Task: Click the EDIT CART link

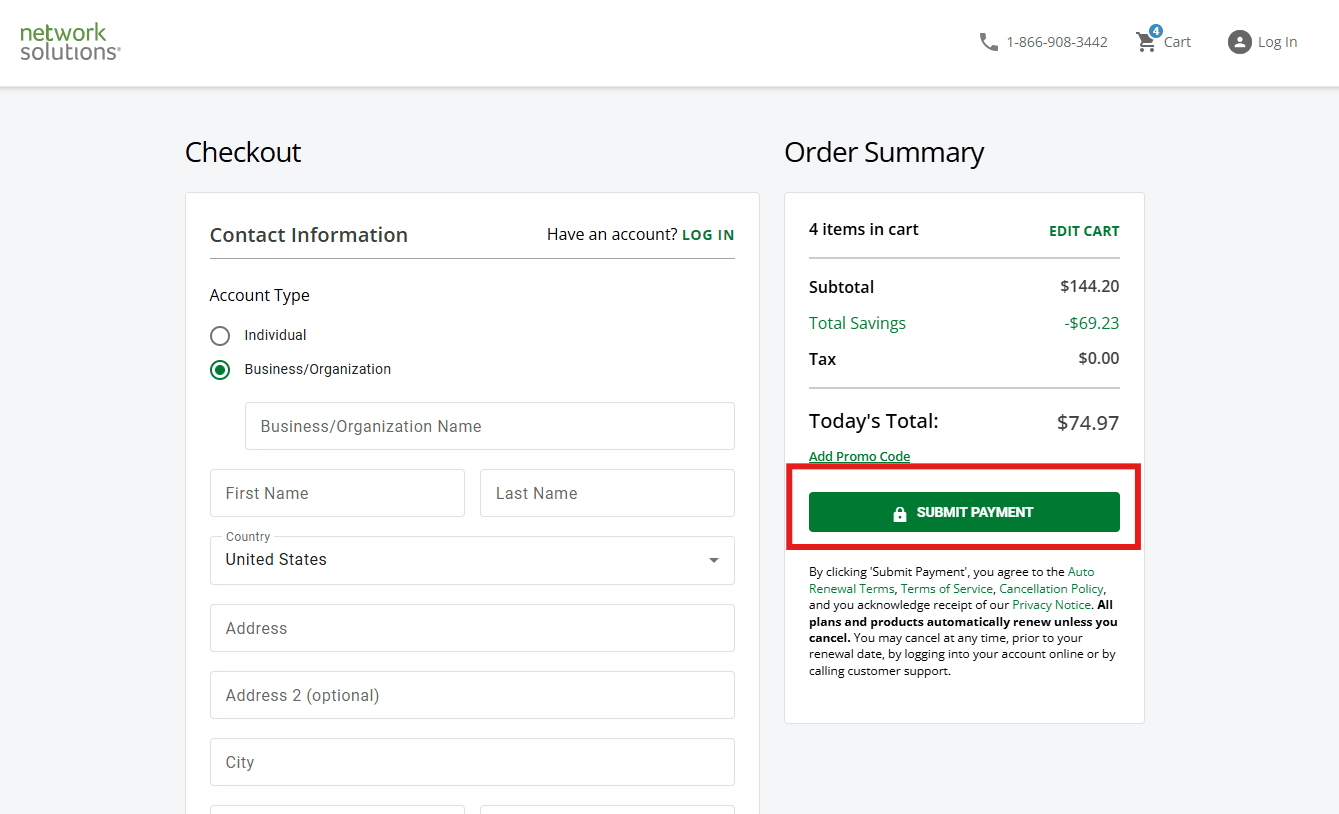Action: point(1084,230)
